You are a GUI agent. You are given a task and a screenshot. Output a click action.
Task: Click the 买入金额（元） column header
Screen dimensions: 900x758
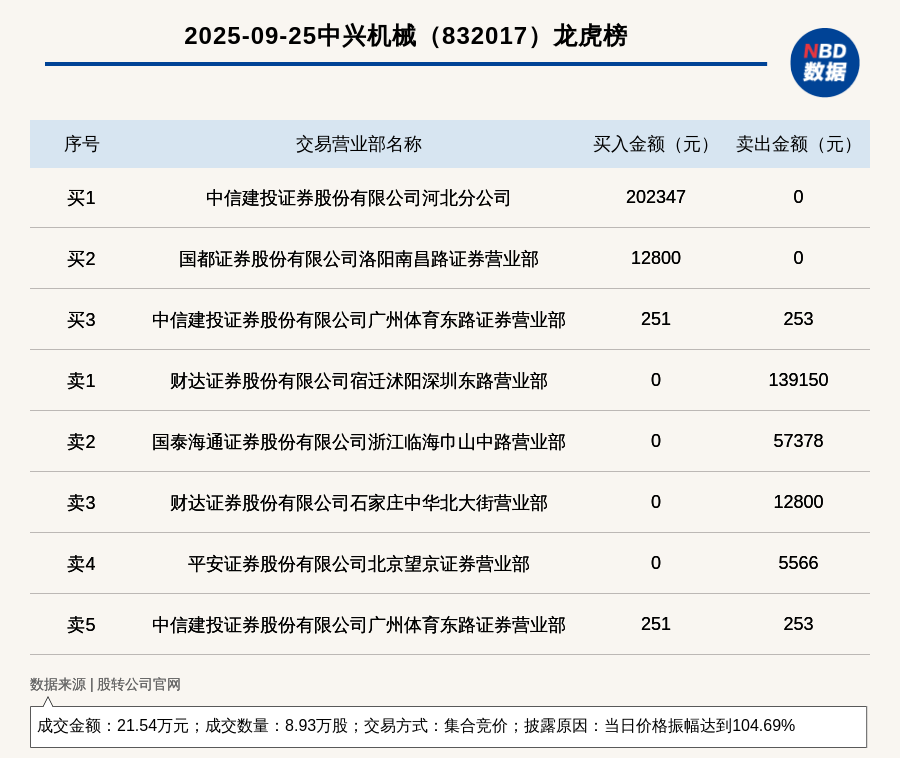point(655,144)
